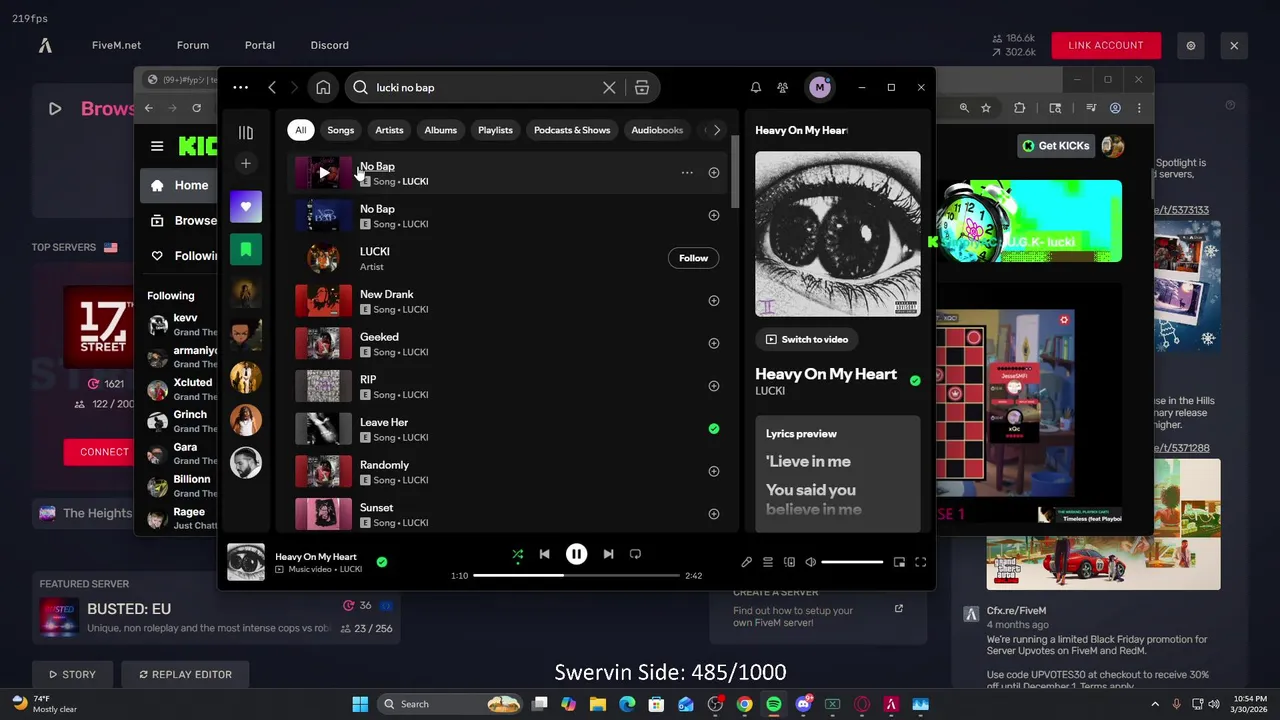
Task: Open Kick Home sidebar item
Action: click(x=179, y=185)
